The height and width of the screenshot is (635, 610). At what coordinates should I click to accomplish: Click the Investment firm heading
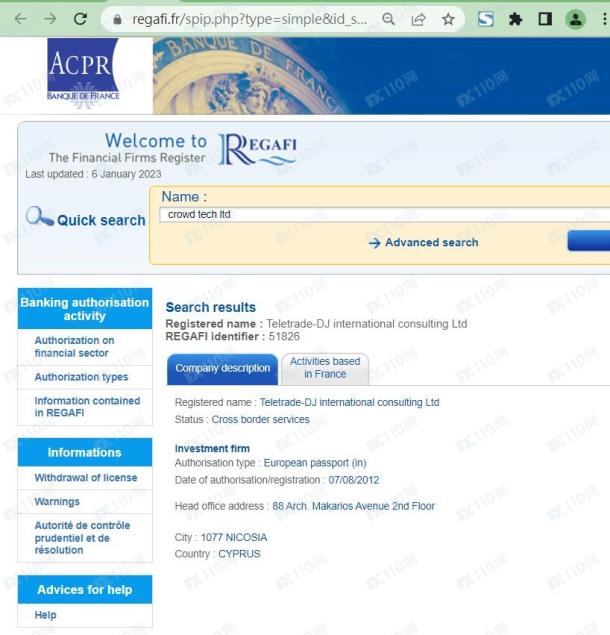[212, 449]
